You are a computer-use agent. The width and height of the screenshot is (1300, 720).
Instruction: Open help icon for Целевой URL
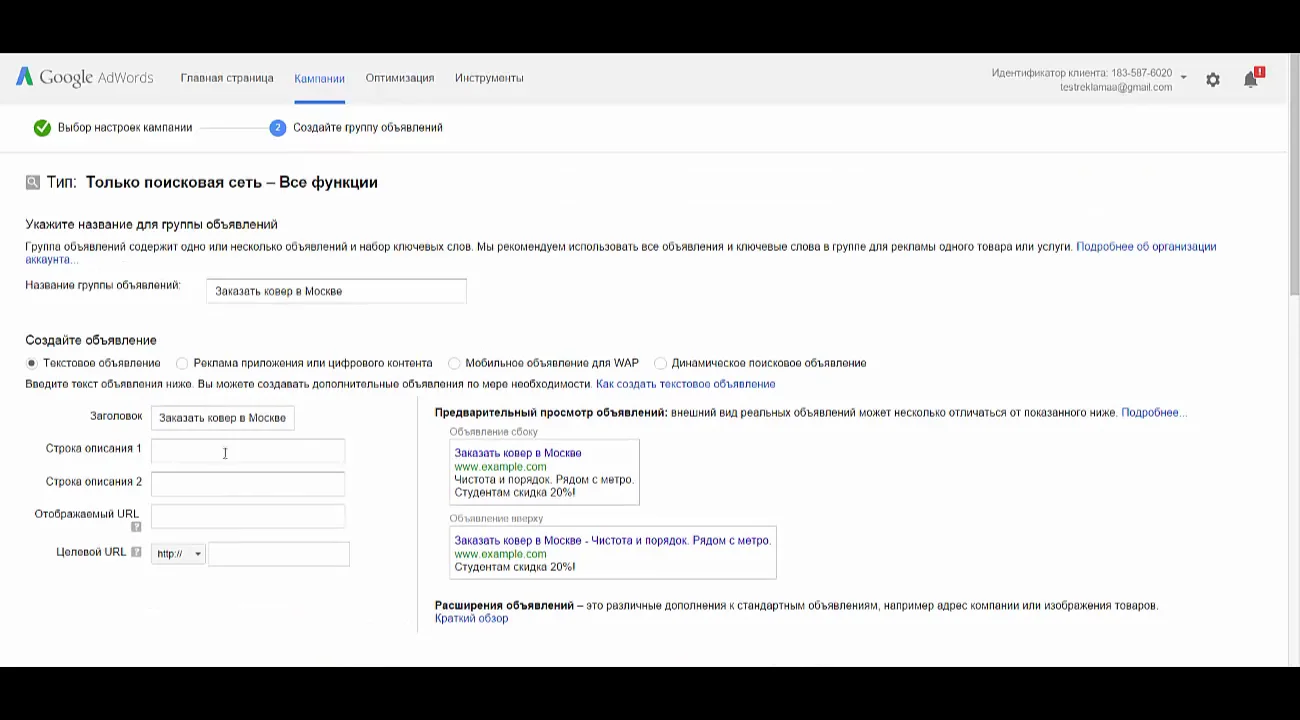click(136, 552)
